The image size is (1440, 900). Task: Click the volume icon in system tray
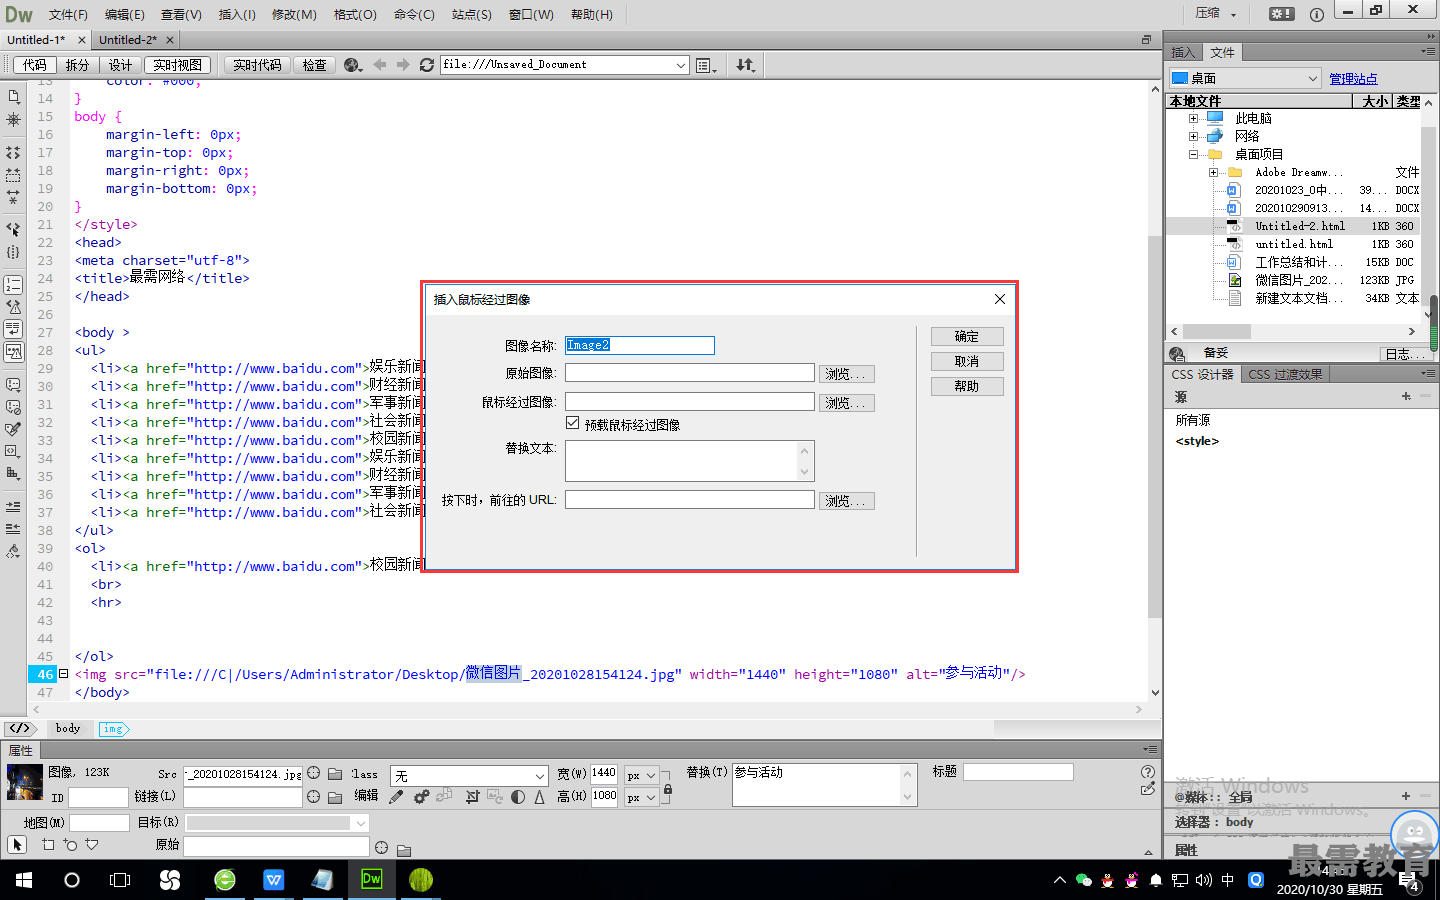pos(1203,880)
